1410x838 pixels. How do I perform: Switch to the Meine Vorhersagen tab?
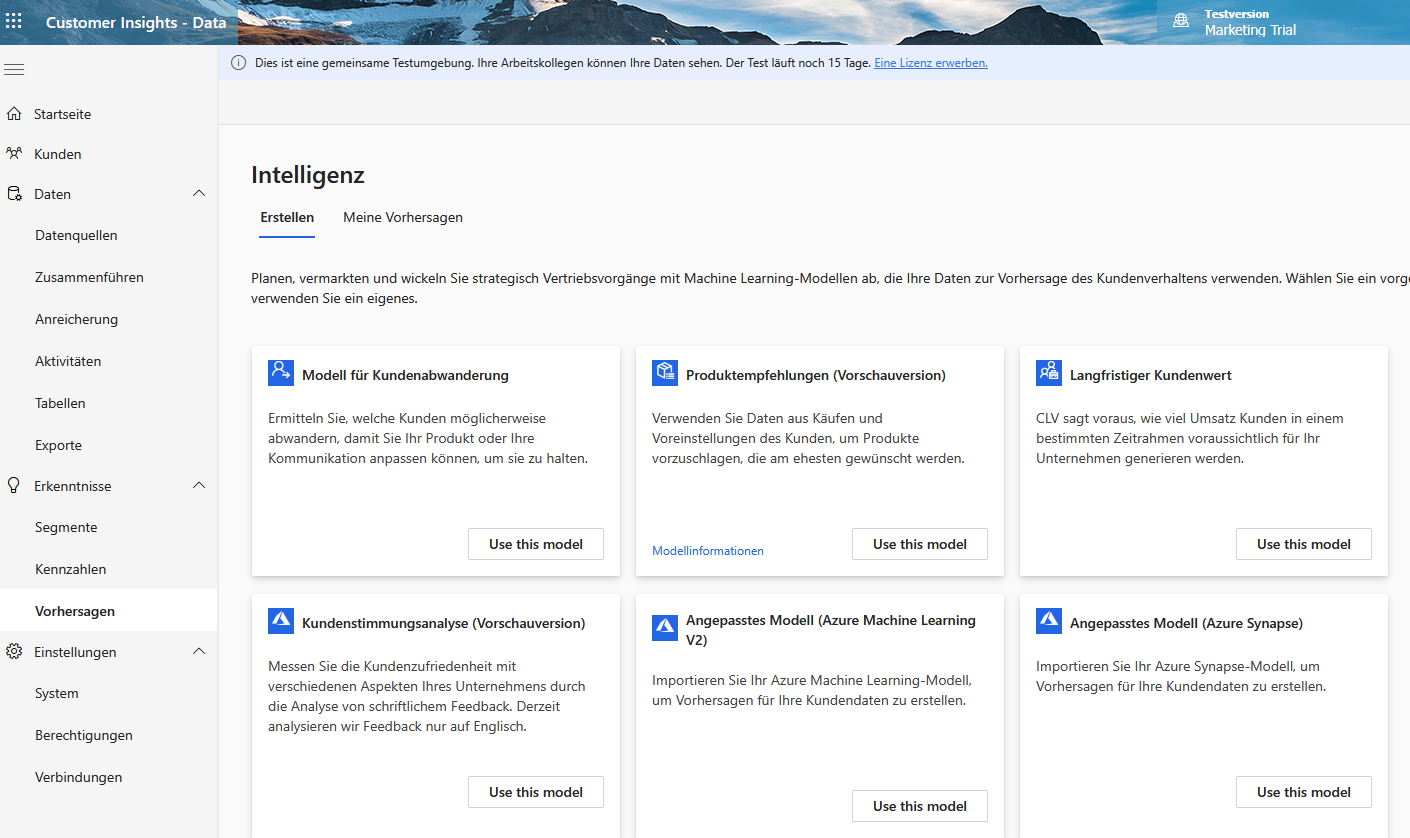tap(402, 217)
